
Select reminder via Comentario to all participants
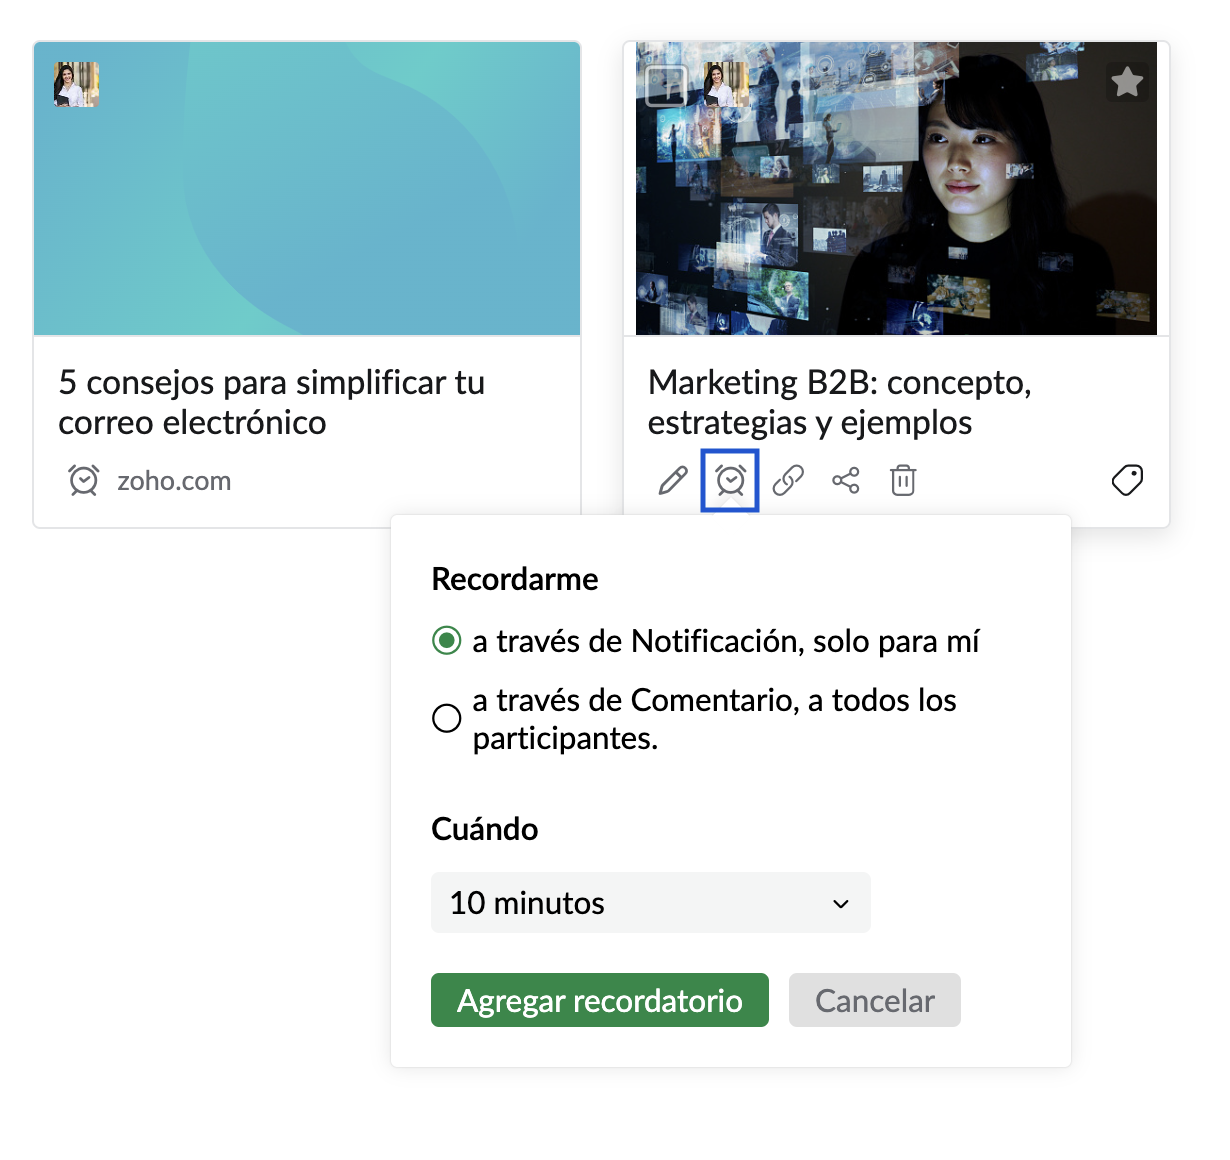tap(447, 718)
